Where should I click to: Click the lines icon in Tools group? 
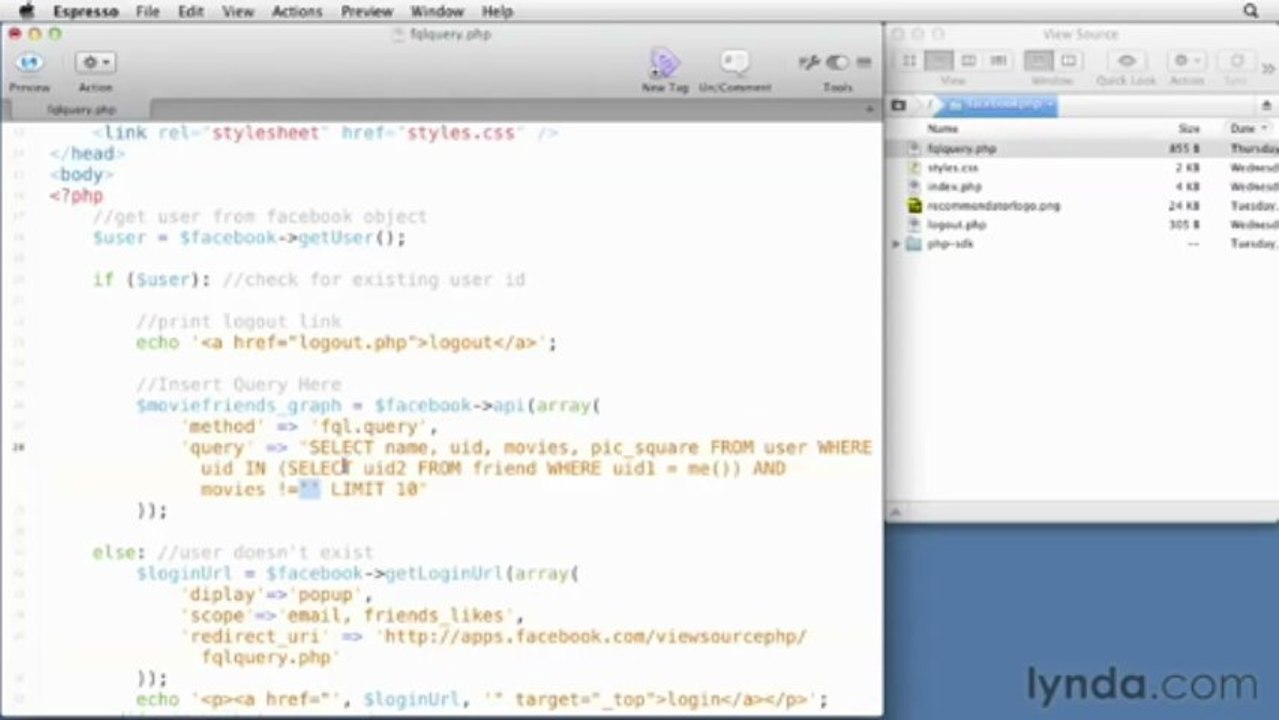(864, 63)
